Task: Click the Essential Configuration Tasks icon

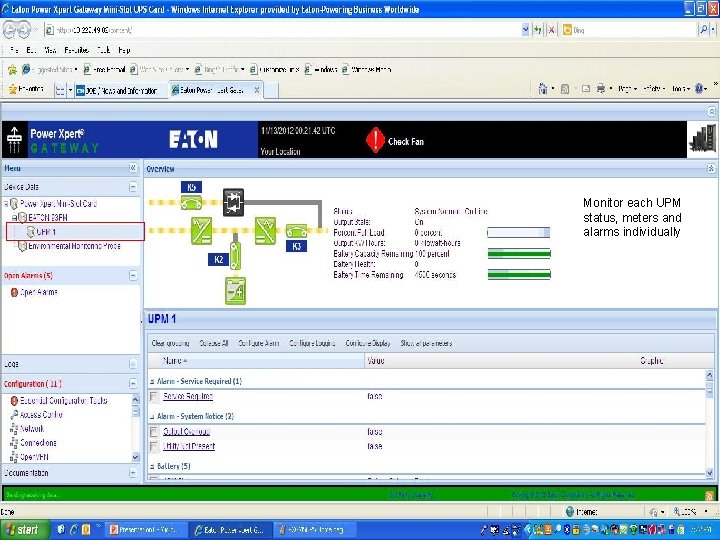Action: 14,401
